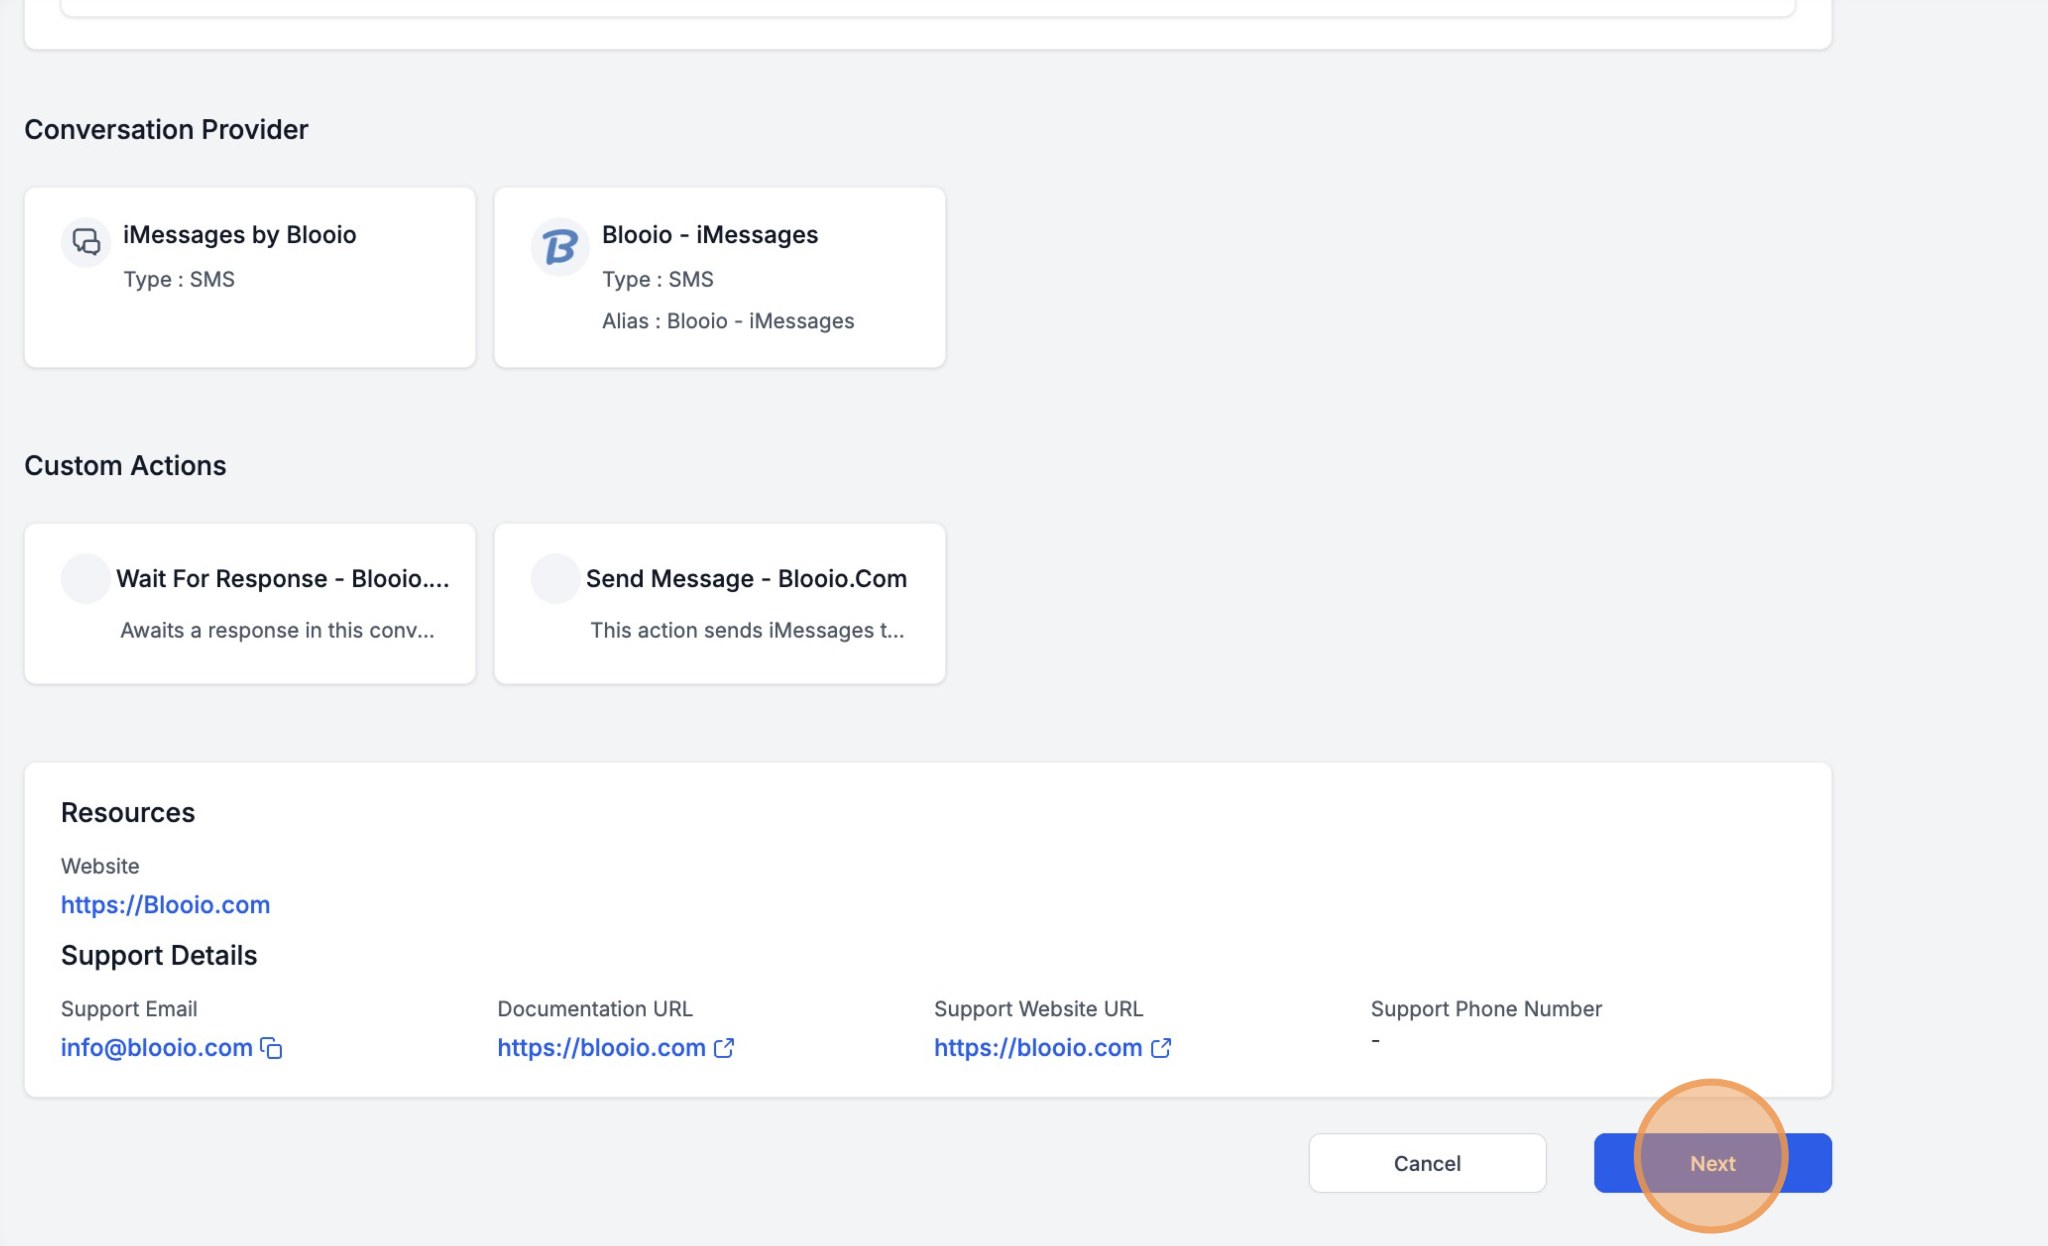2048x1246 pixels.
Task: Click the Blooio B logo icon
Action: coord(559,246)
